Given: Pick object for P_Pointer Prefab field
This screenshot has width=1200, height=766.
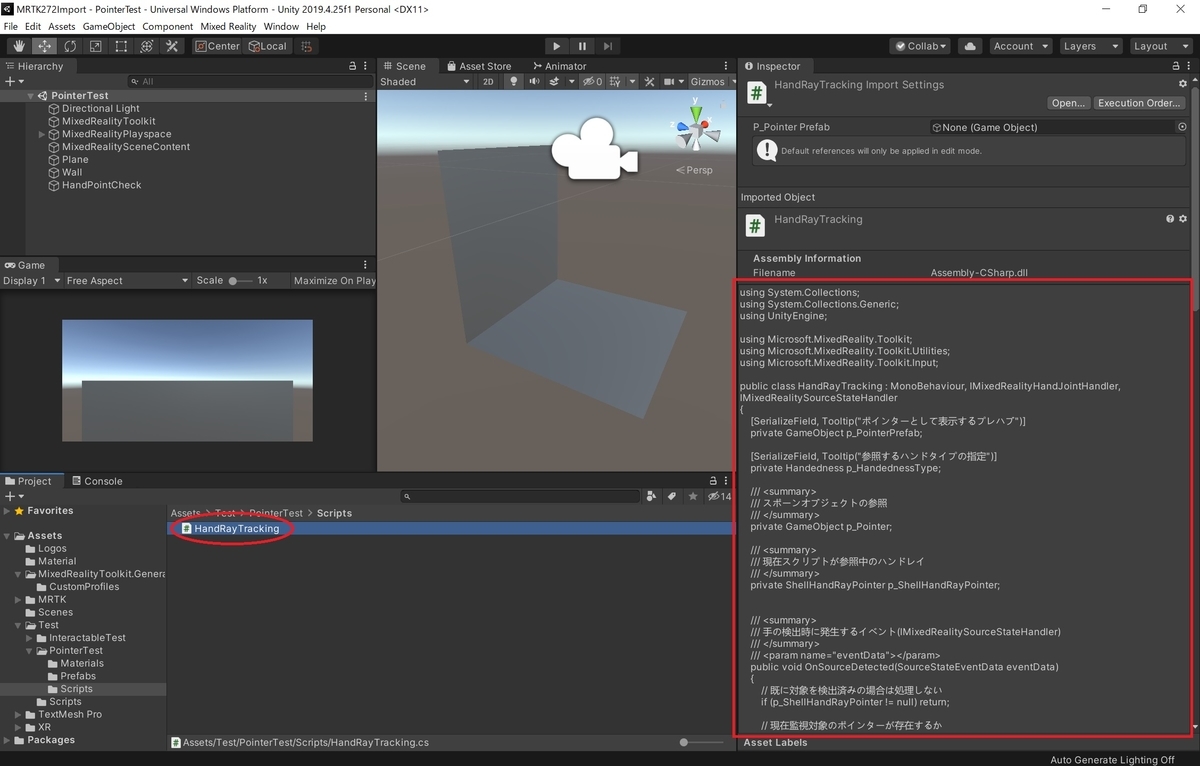Looking at the screenshot, I should click(1182, 127).
